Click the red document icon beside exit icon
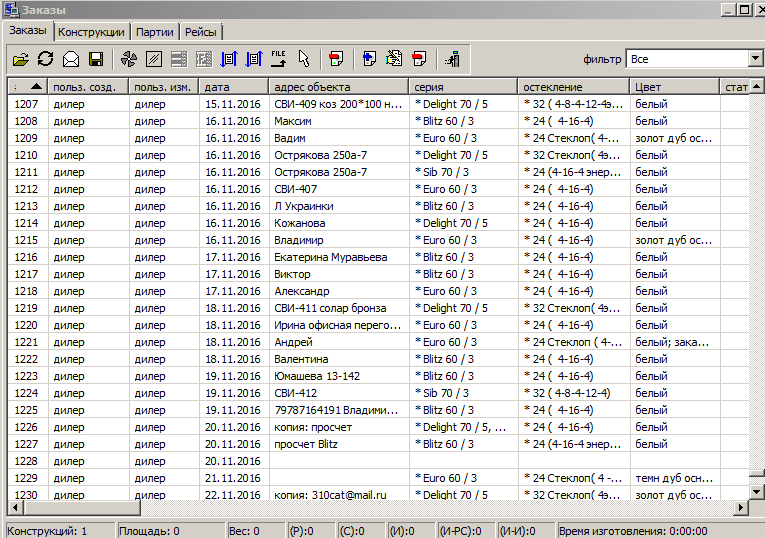This screenshot has width=765, height=538. (419, 59)
